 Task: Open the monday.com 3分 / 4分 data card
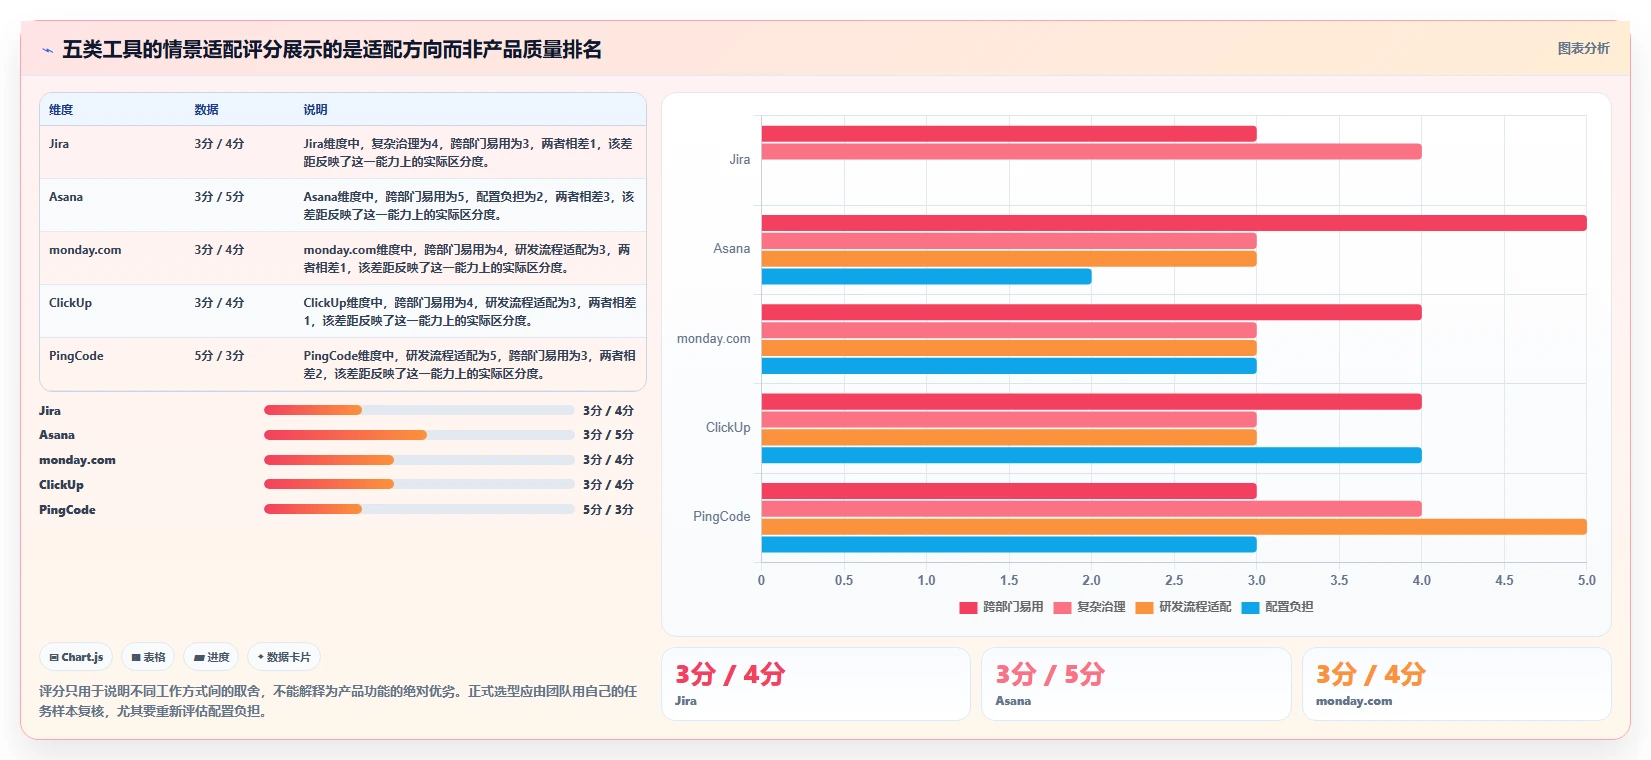point(1456,684)
